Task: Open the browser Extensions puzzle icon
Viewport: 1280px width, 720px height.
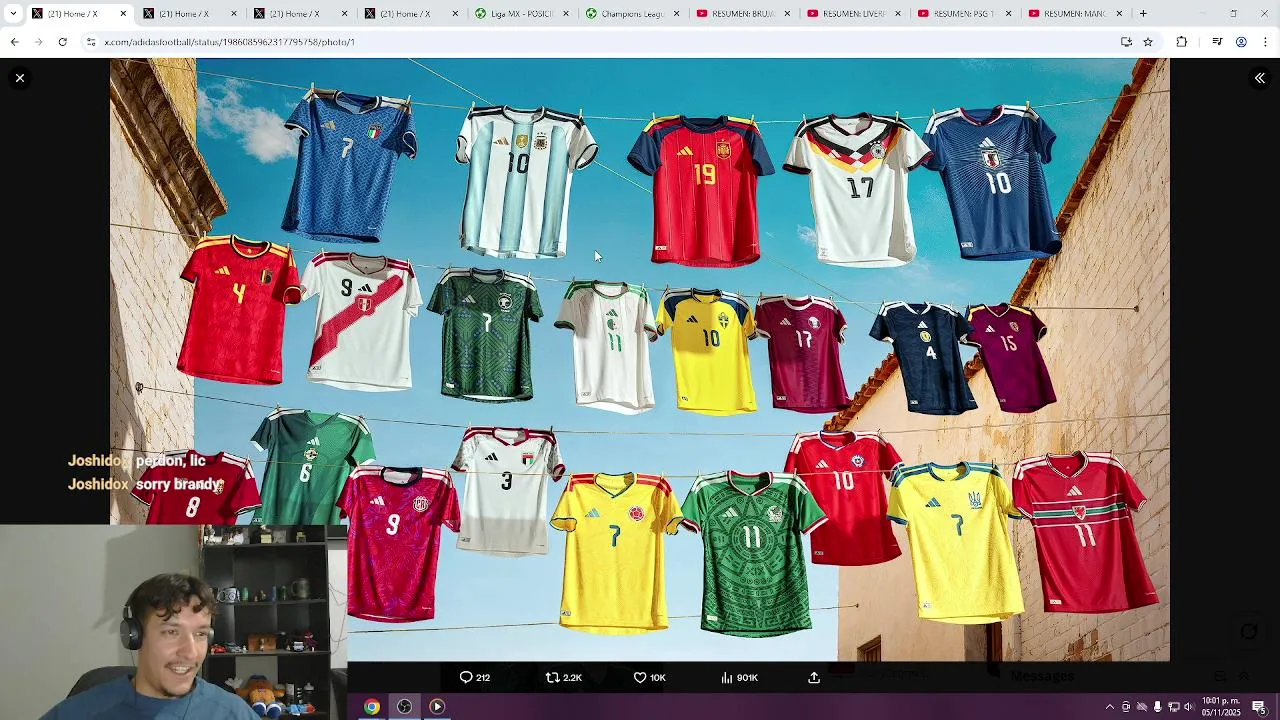Action: tap(1182, 42)
